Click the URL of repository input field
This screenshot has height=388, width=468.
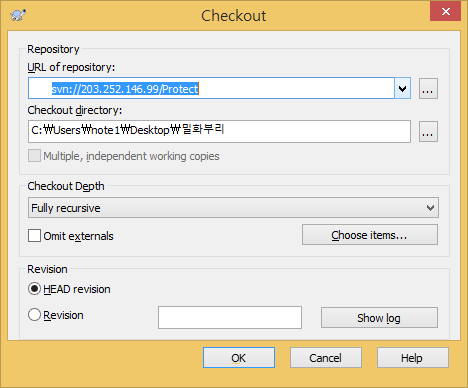pyautogui.click(x=211, y=88)
